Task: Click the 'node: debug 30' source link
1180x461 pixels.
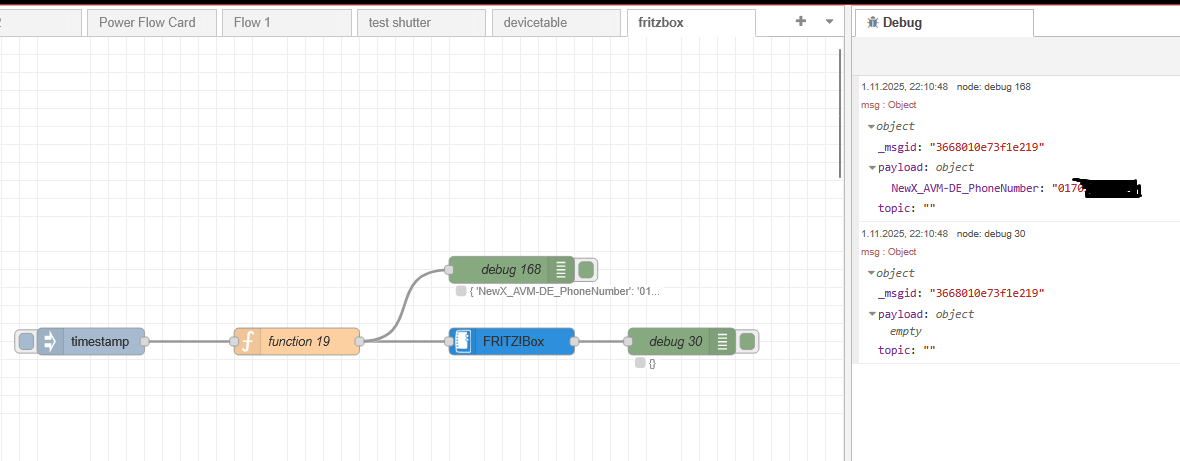Action: [991, 233]
